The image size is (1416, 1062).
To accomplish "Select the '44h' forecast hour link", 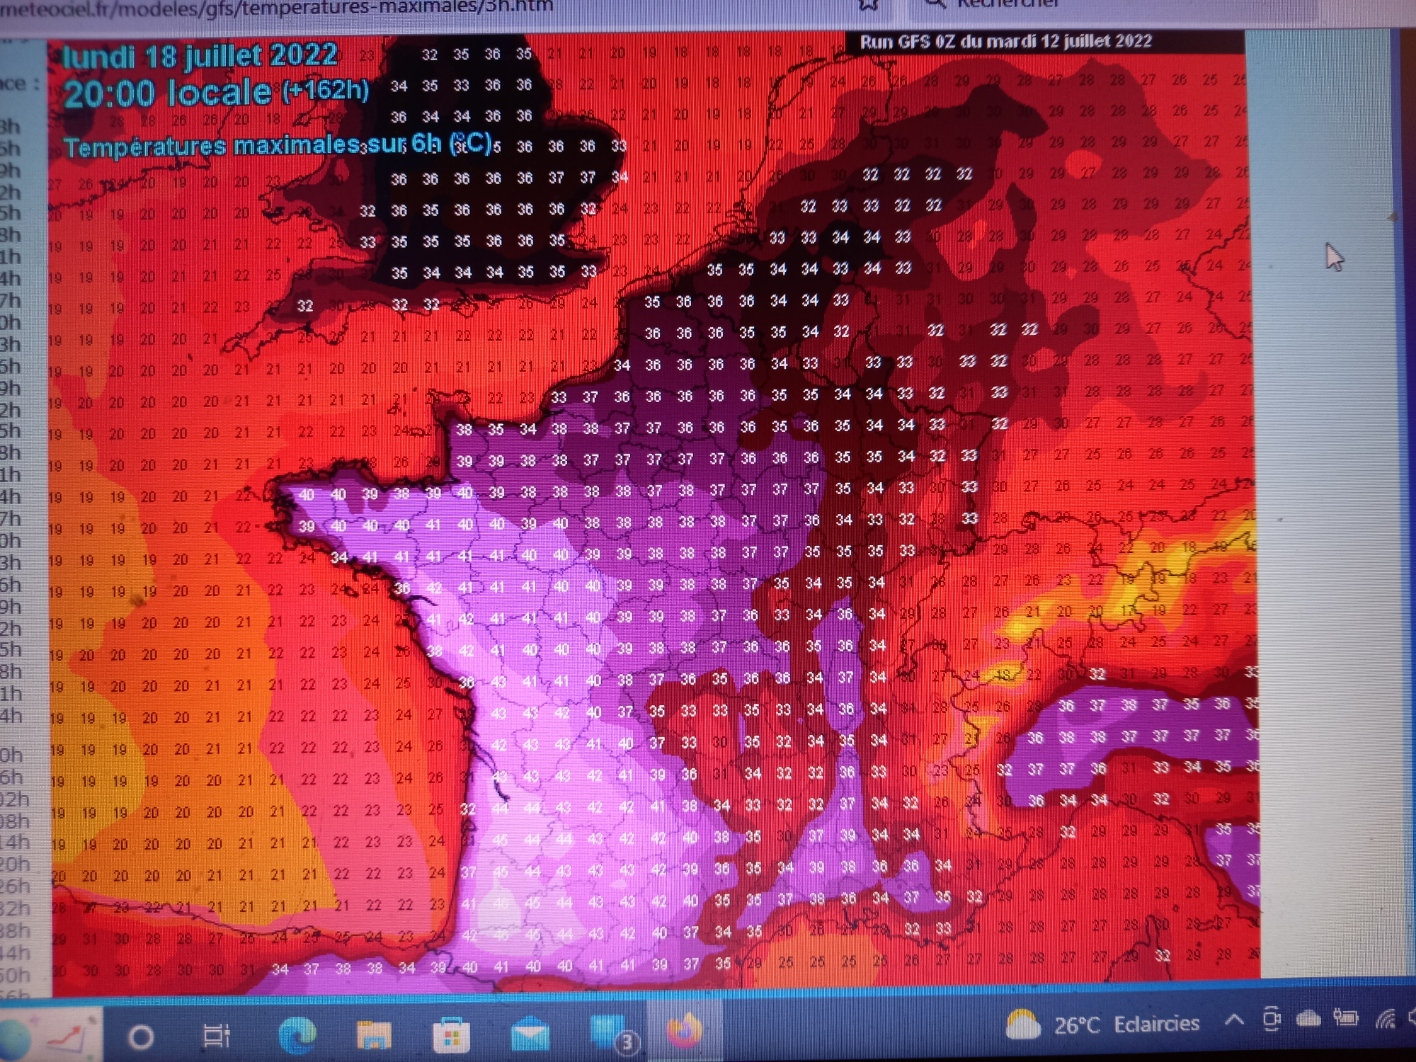I will pyautogui.click(x=14, y=952).
